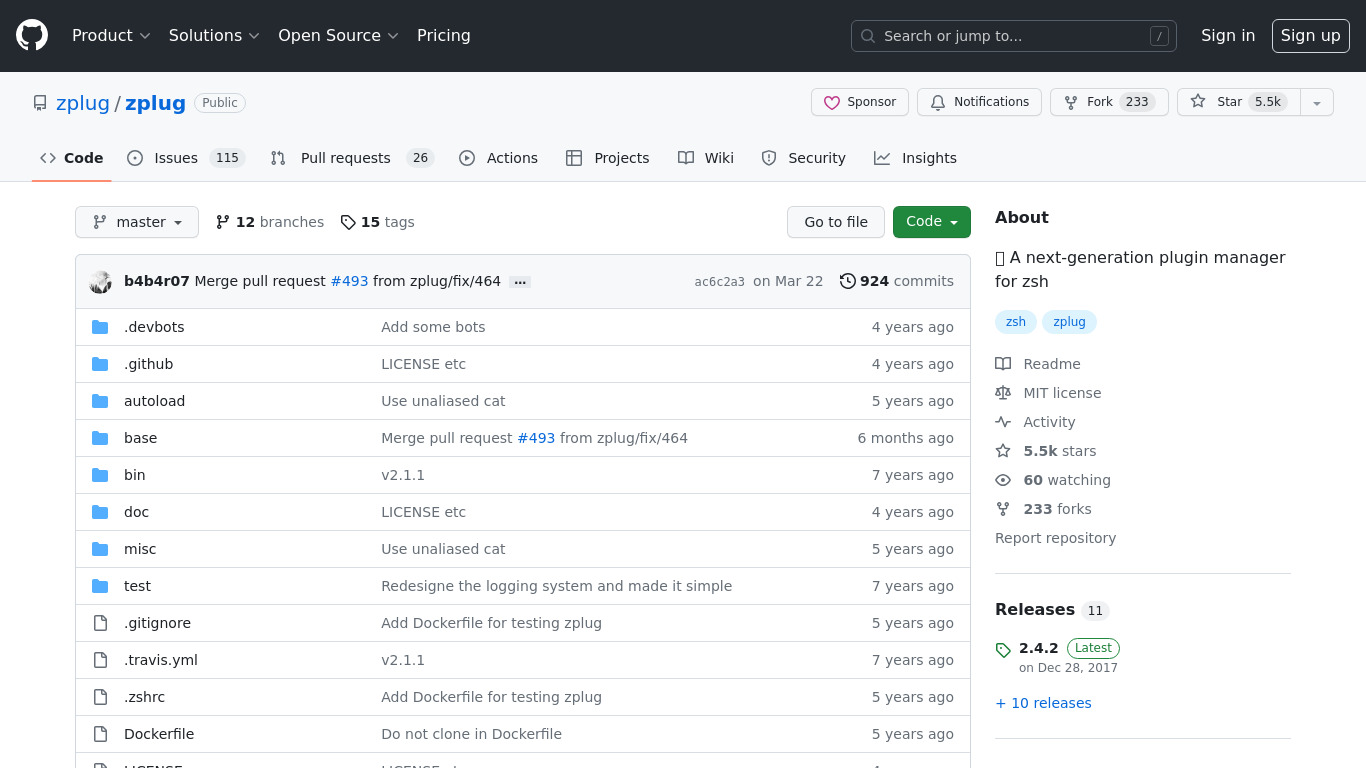Click the tag icon beside 15 tags

click(348, 222)
